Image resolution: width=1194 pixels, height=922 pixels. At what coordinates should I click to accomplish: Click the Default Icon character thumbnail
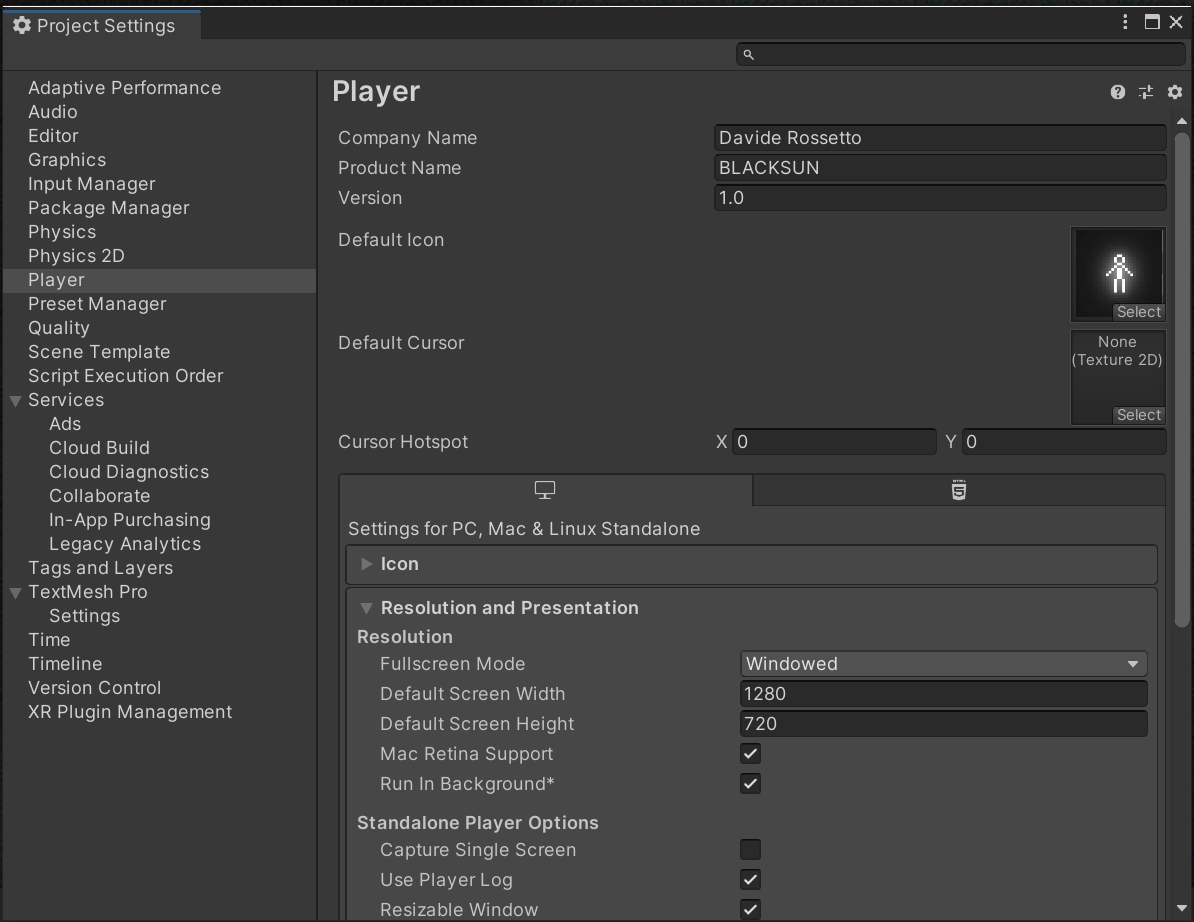pos(1118,274)
